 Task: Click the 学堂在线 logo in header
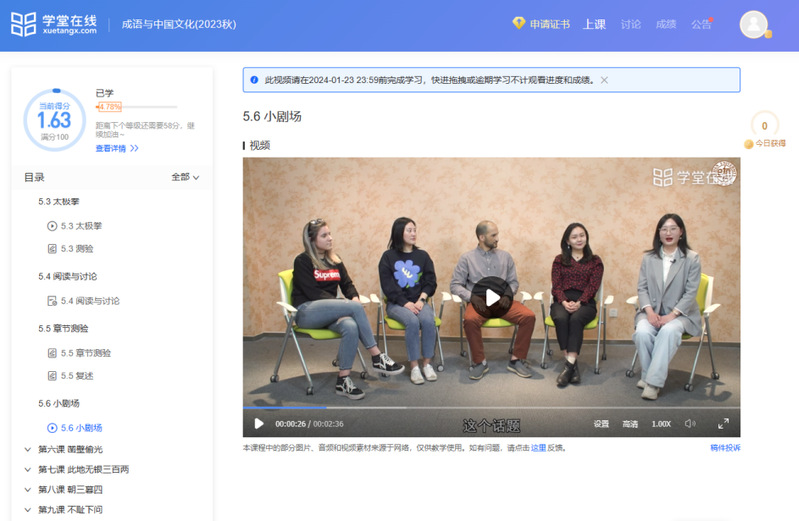click(54, 24)
